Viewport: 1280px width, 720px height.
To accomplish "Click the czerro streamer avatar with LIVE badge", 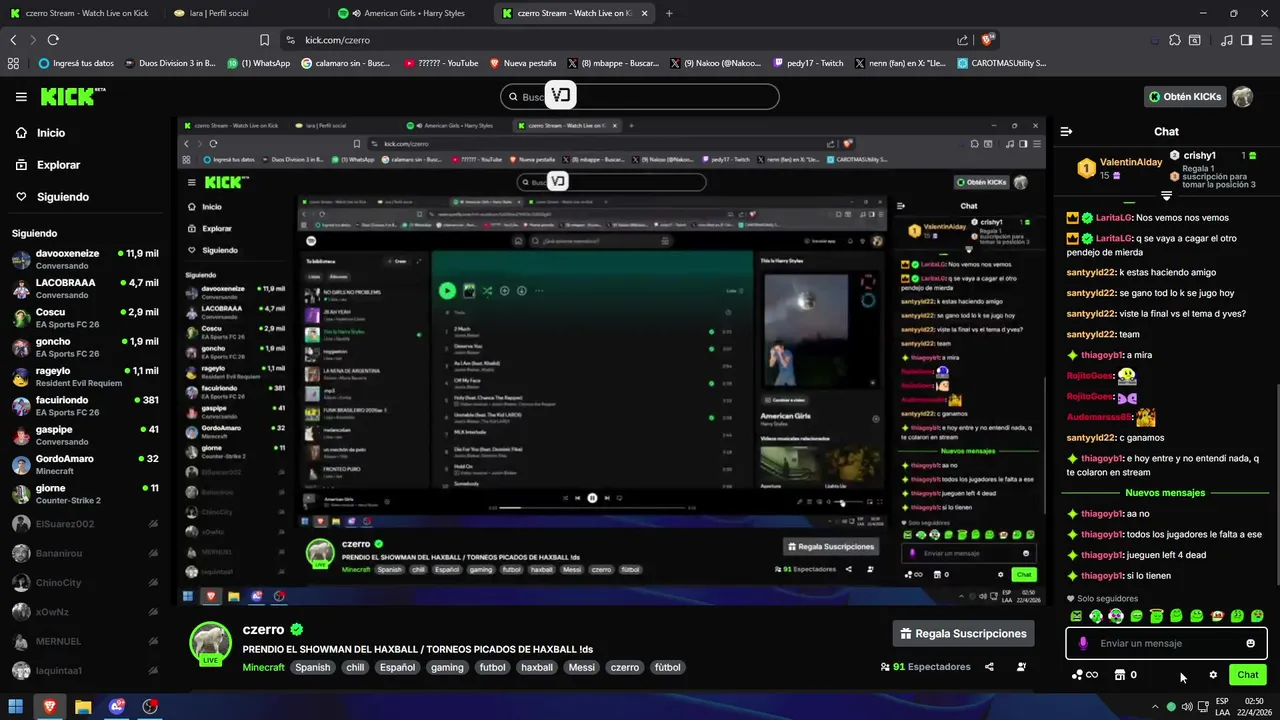I will [x=209, y=643].
